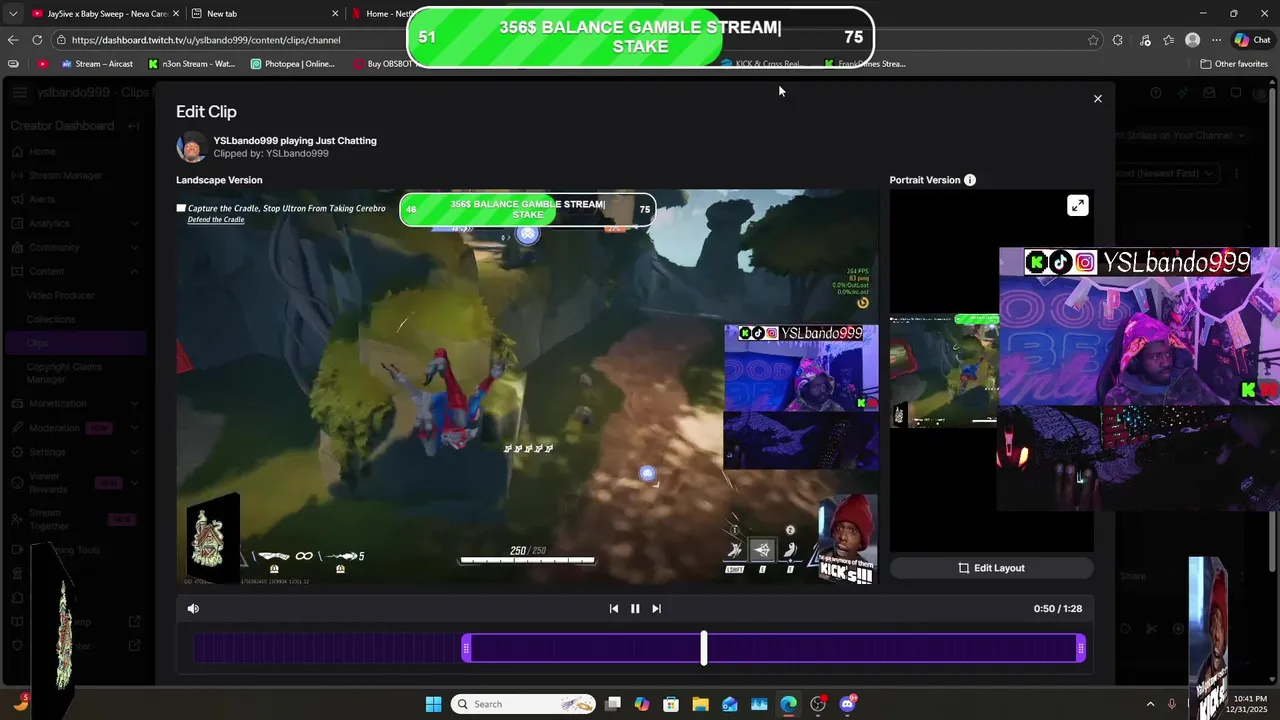This screenshot has height=720, width=1280.
Task: Click the left trim handle on timeline
Action: (x=466, y=649)
